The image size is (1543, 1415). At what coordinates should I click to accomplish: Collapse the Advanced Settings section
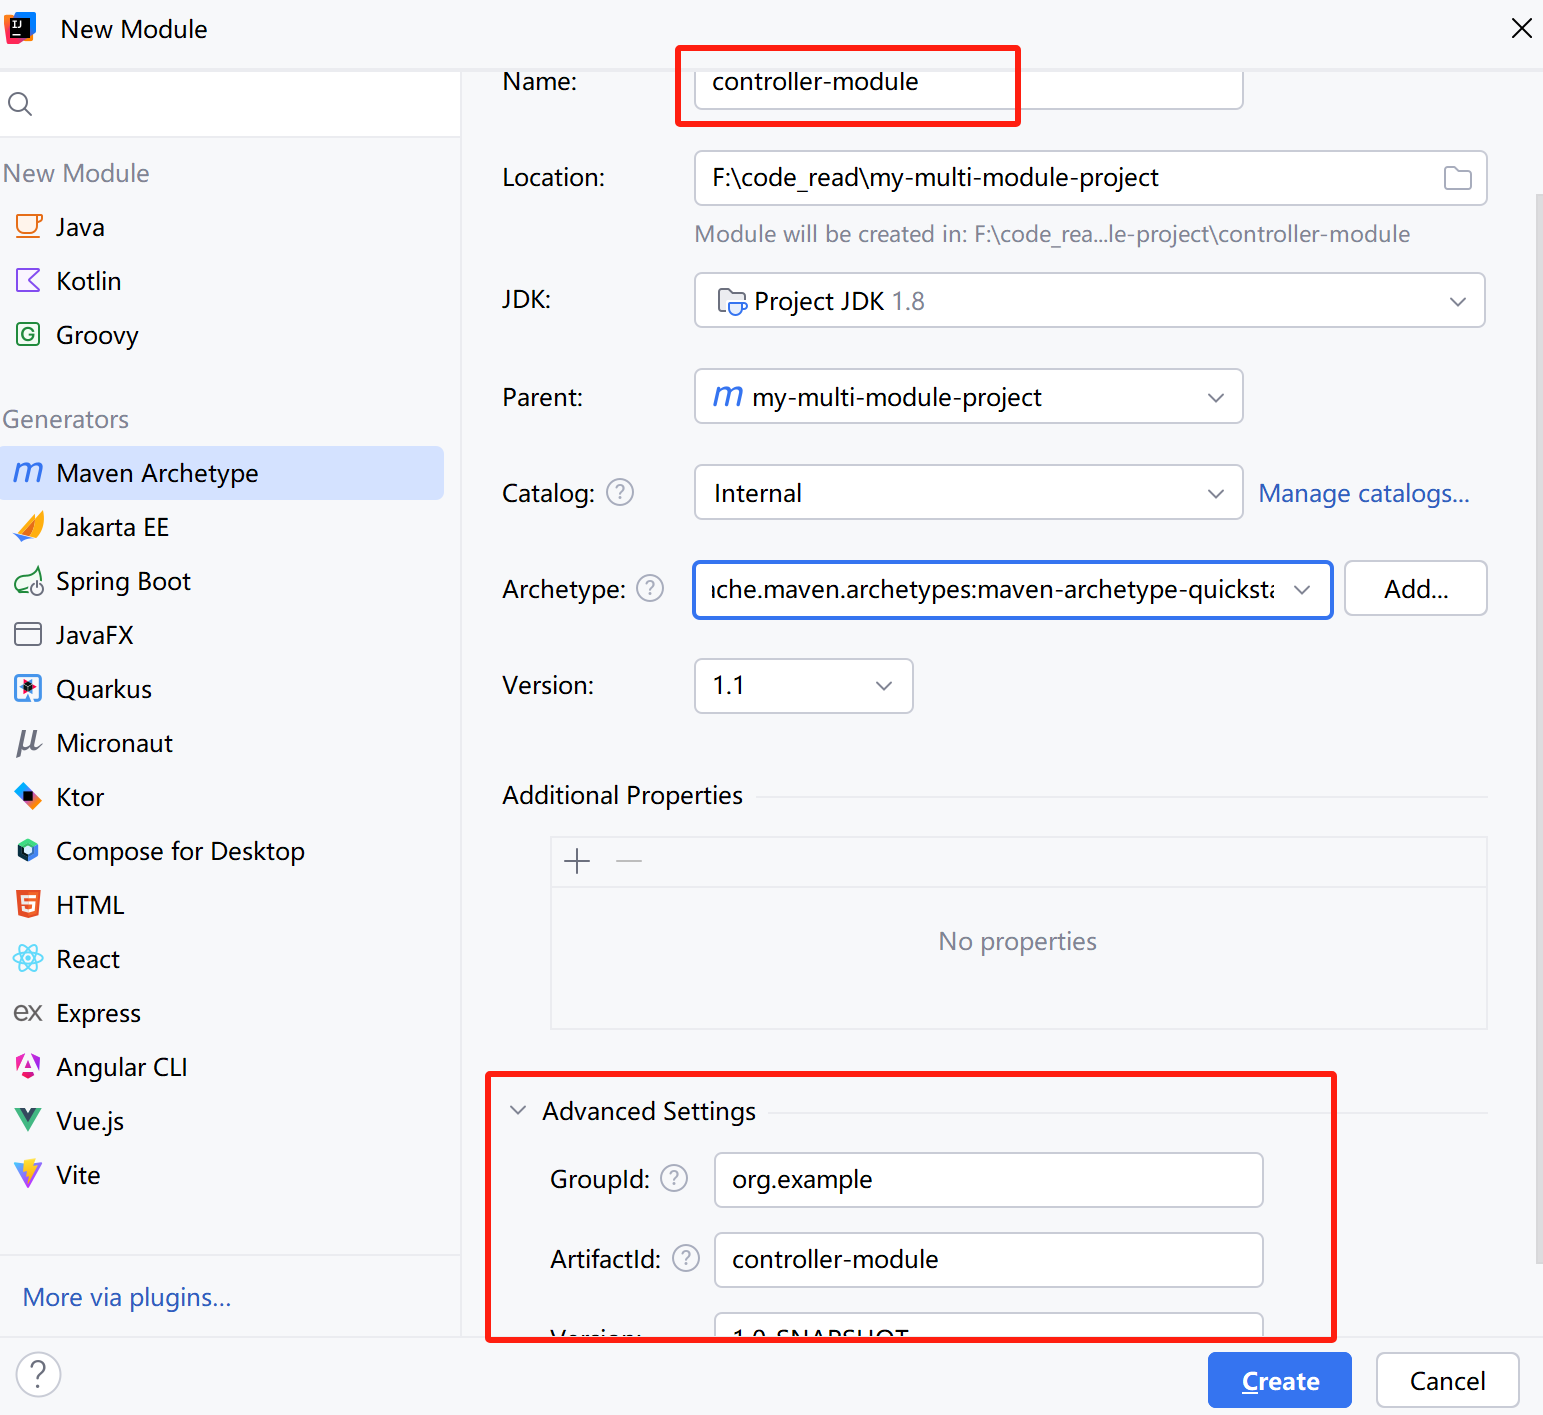coord(518,1110)
